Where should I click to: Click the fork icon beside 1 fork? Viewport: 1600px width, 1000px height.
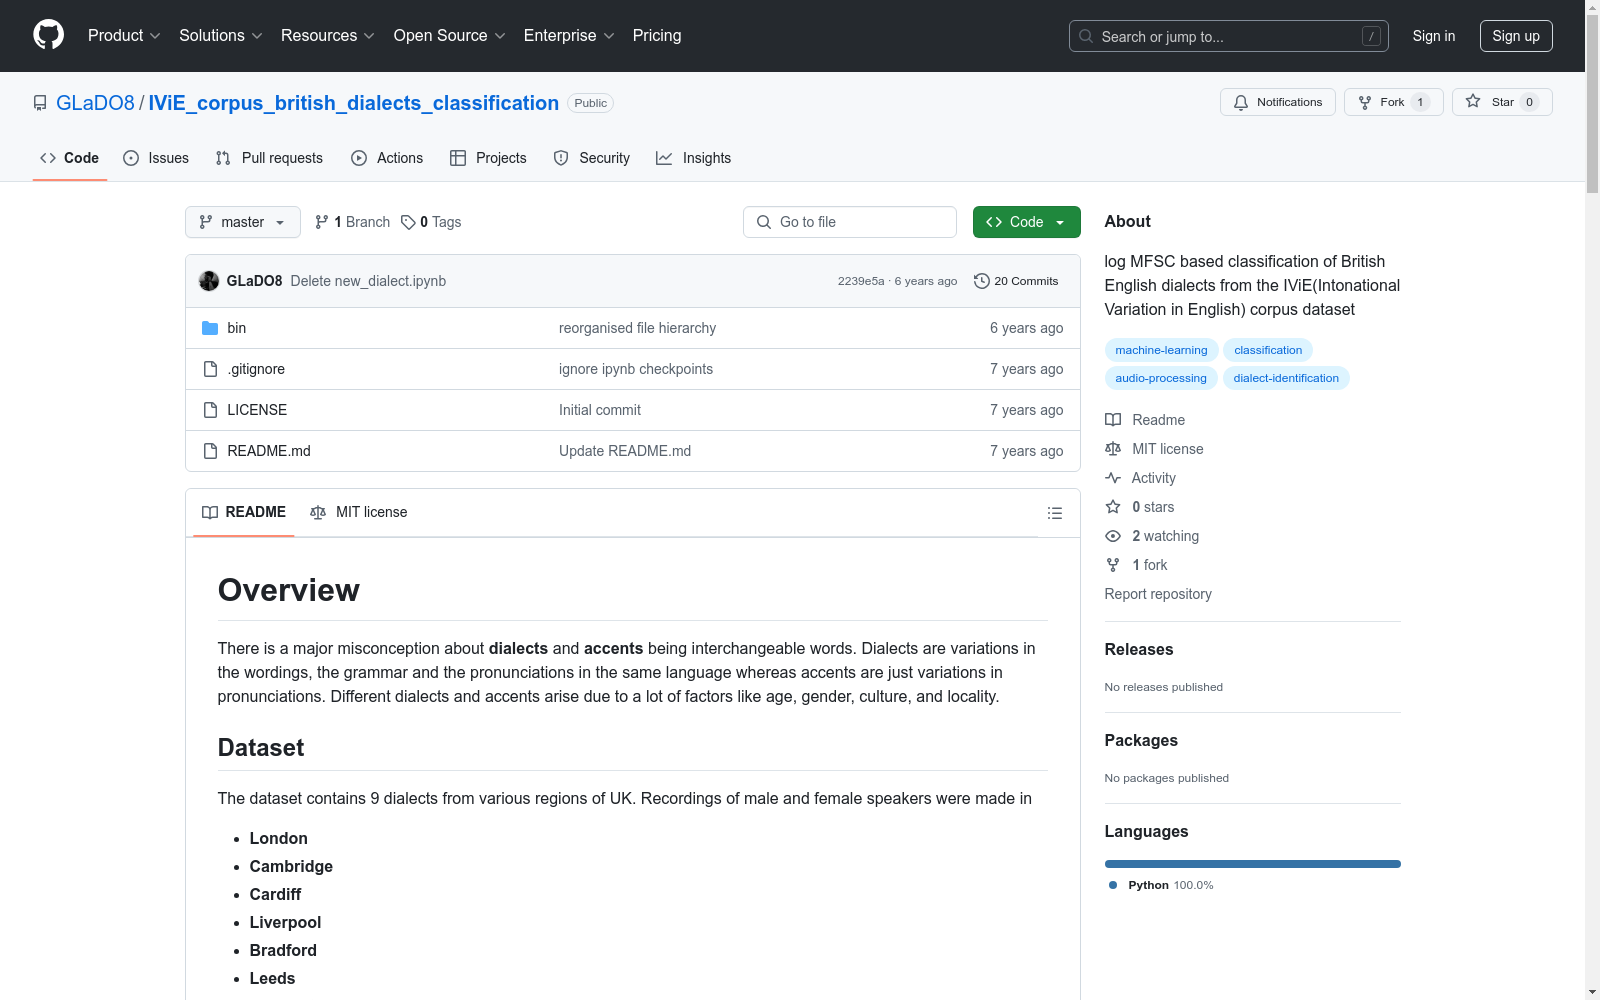(x=1113, y=565)
